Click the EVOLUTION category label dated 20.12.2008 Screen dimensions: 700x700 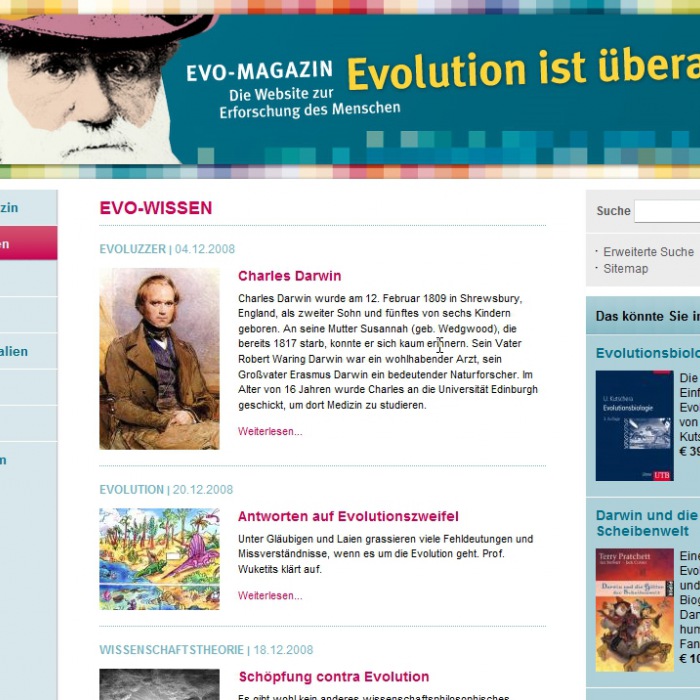(x=131, y=490)
